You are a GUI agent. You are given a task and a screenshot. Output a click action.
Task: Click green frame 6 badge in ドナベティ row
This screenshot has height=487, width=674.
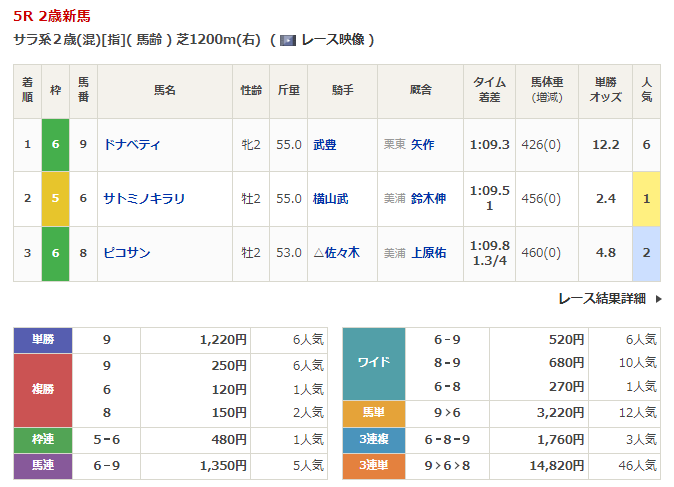(55, 145)
